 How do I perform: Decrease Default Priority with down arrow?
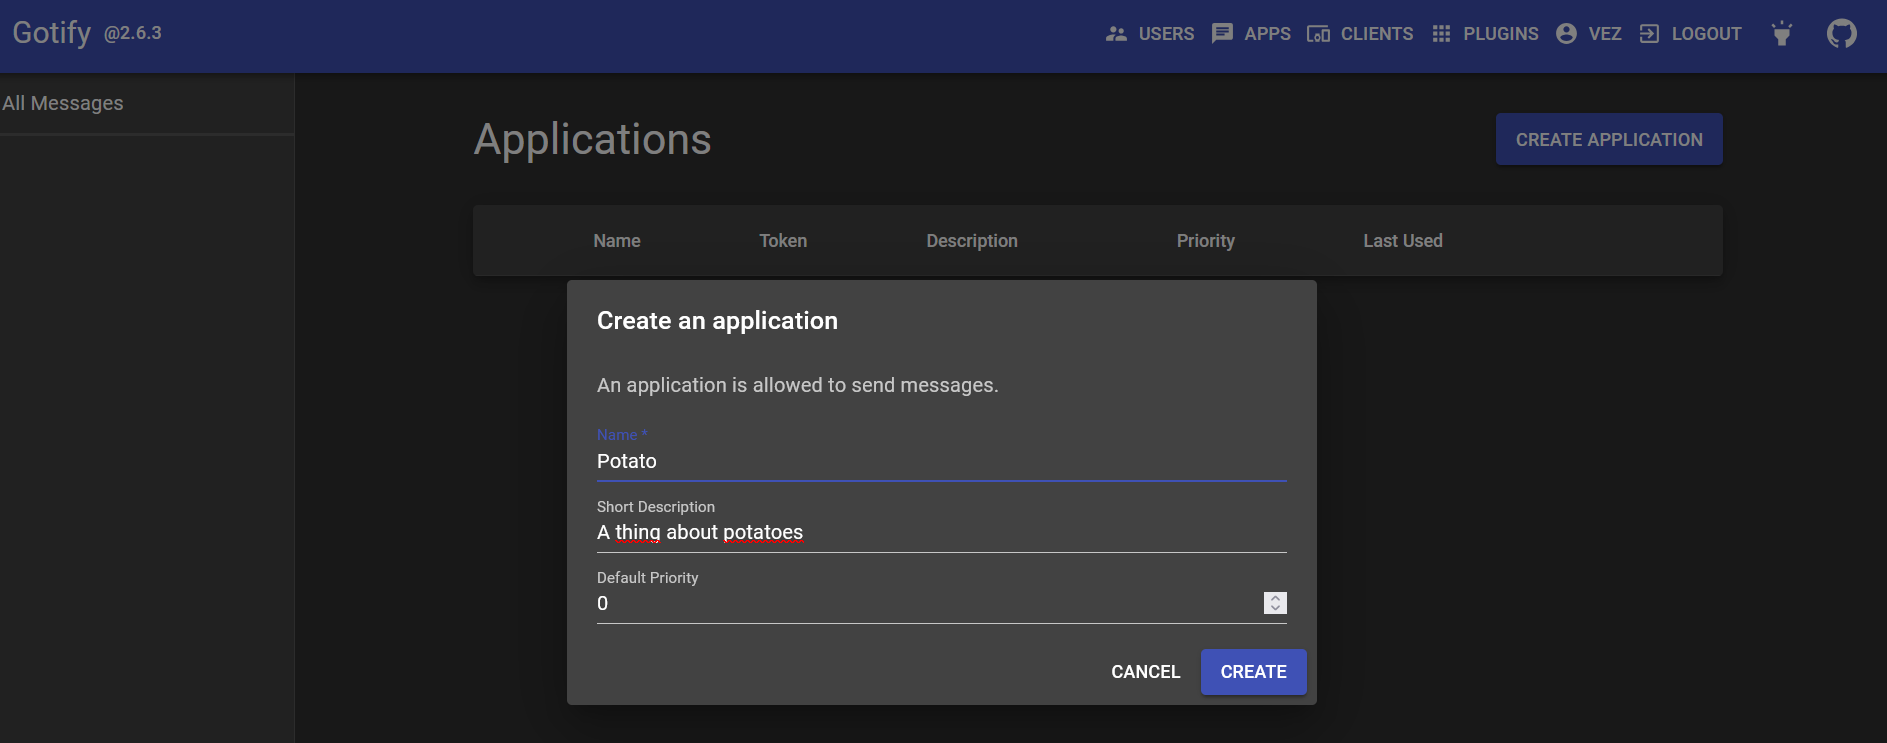pyautogui.click(x=1275, y=608)
